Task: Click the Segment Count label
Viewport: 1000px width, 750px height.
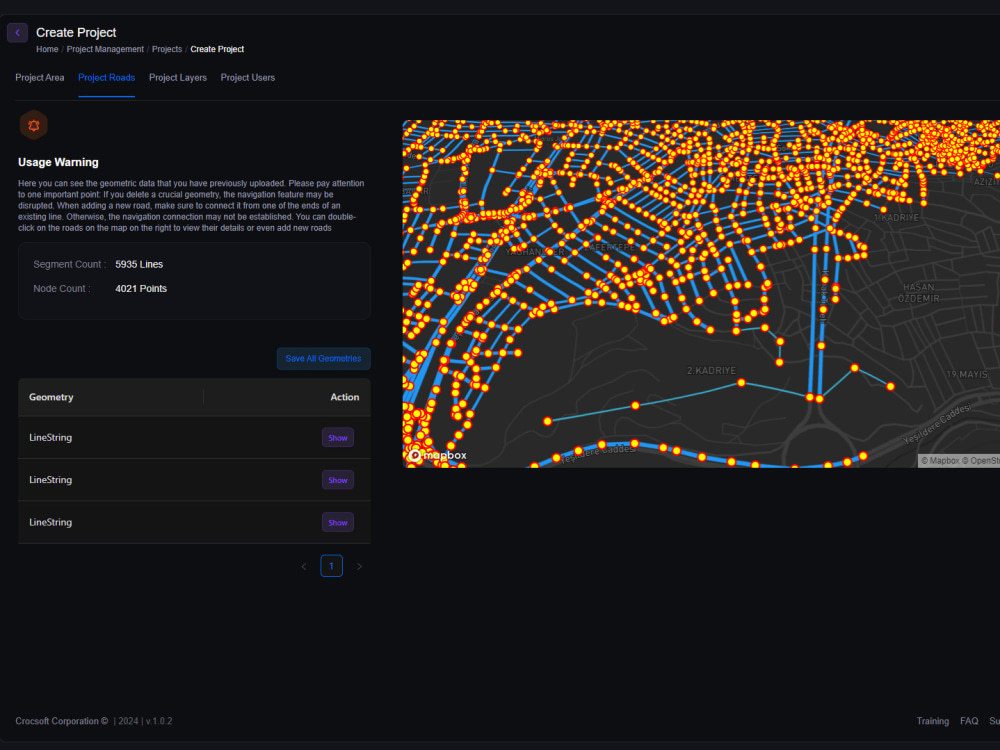Action: tap(70, 265)
